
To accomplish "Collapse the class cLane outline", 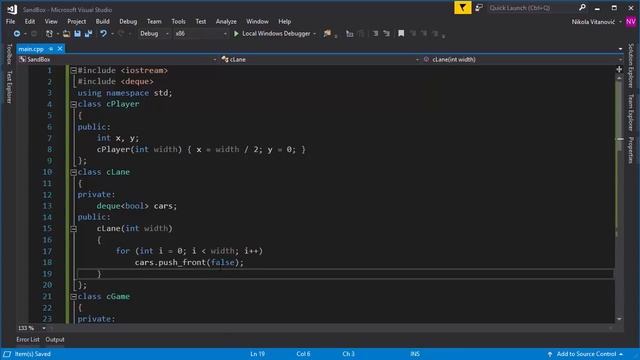I will [74, 172].
